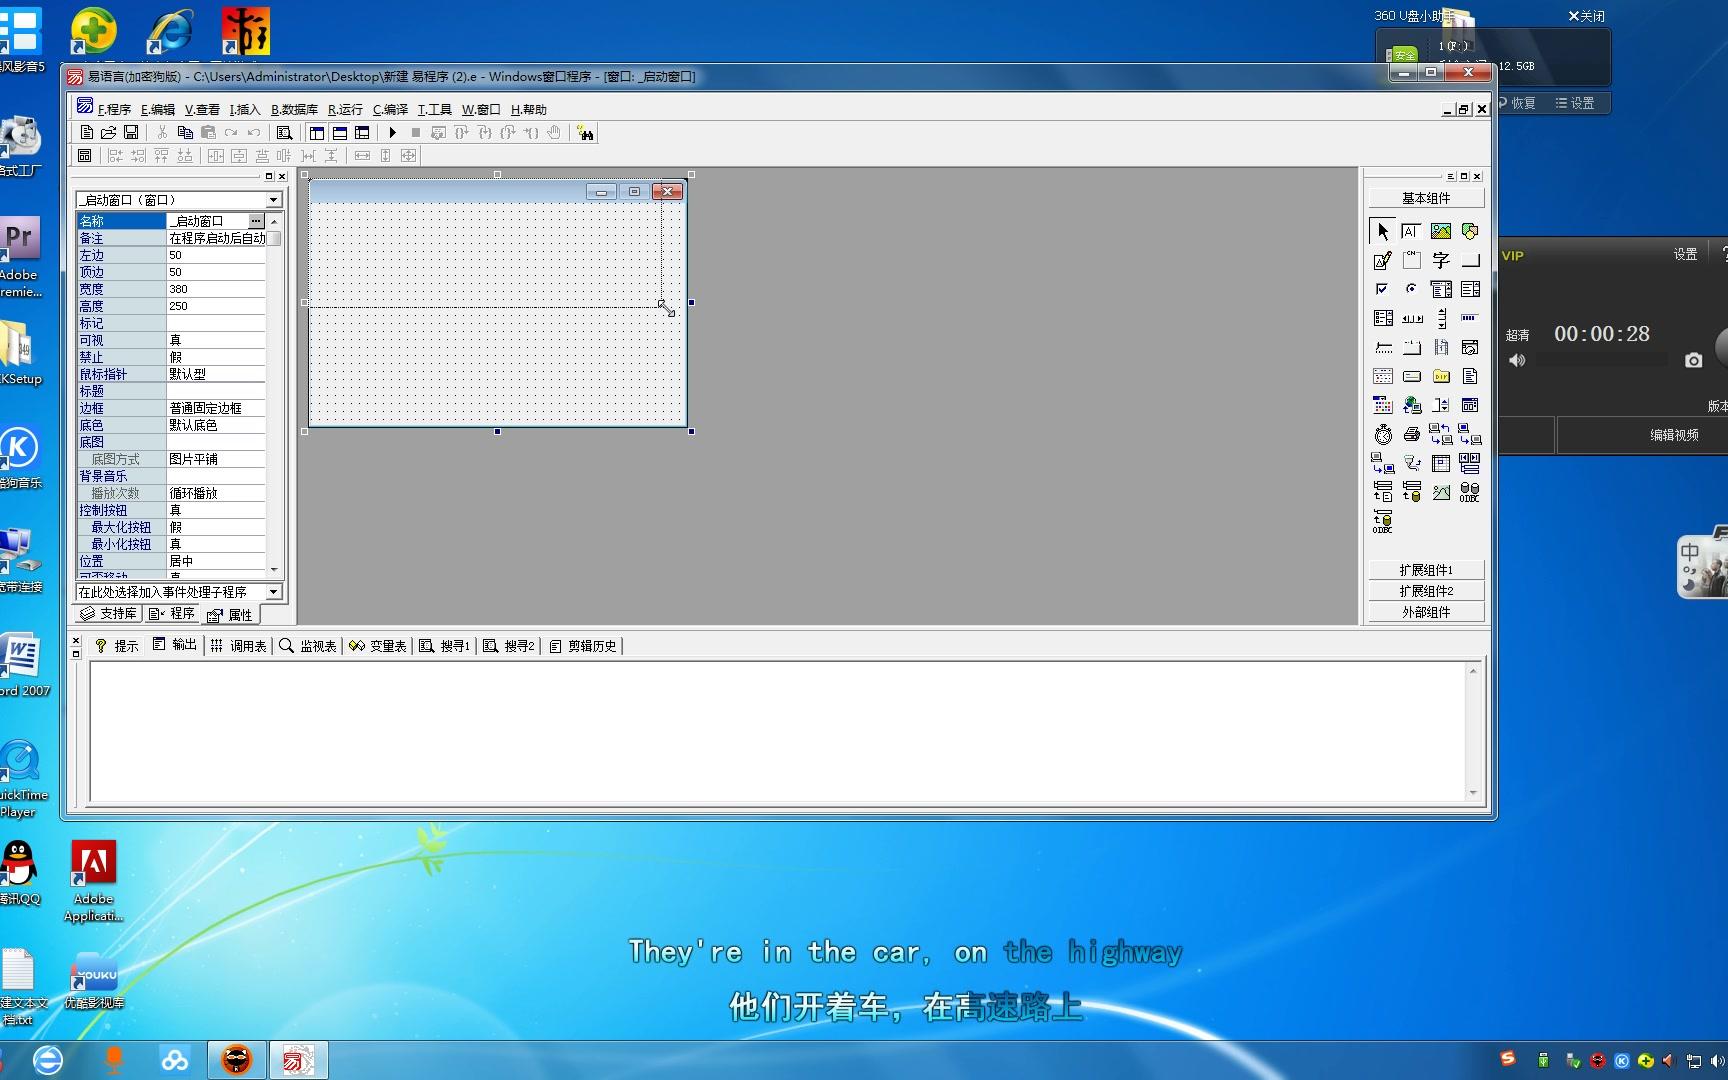Select the checkbox component
The width and height of the screenshot is (1728, 1080).
[1382, 289]
